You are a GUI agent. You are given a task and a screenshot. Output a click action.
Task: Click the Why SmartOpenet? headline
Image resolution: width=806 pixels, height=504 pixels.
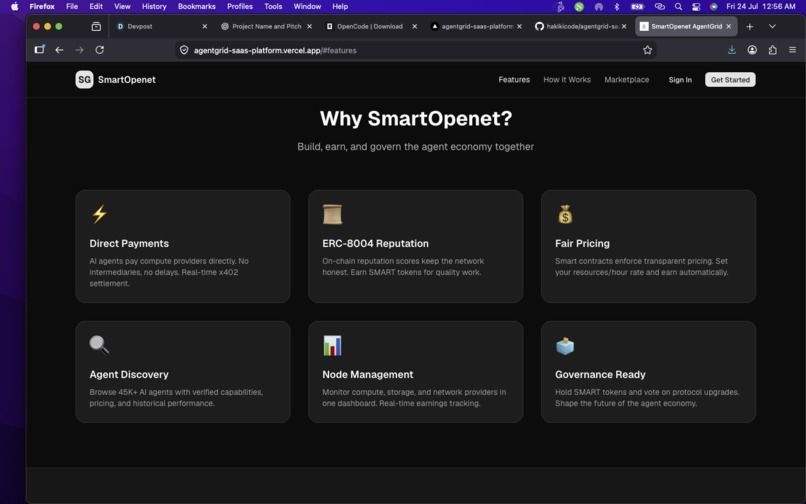pyautogui.click(x=416, y=118)
